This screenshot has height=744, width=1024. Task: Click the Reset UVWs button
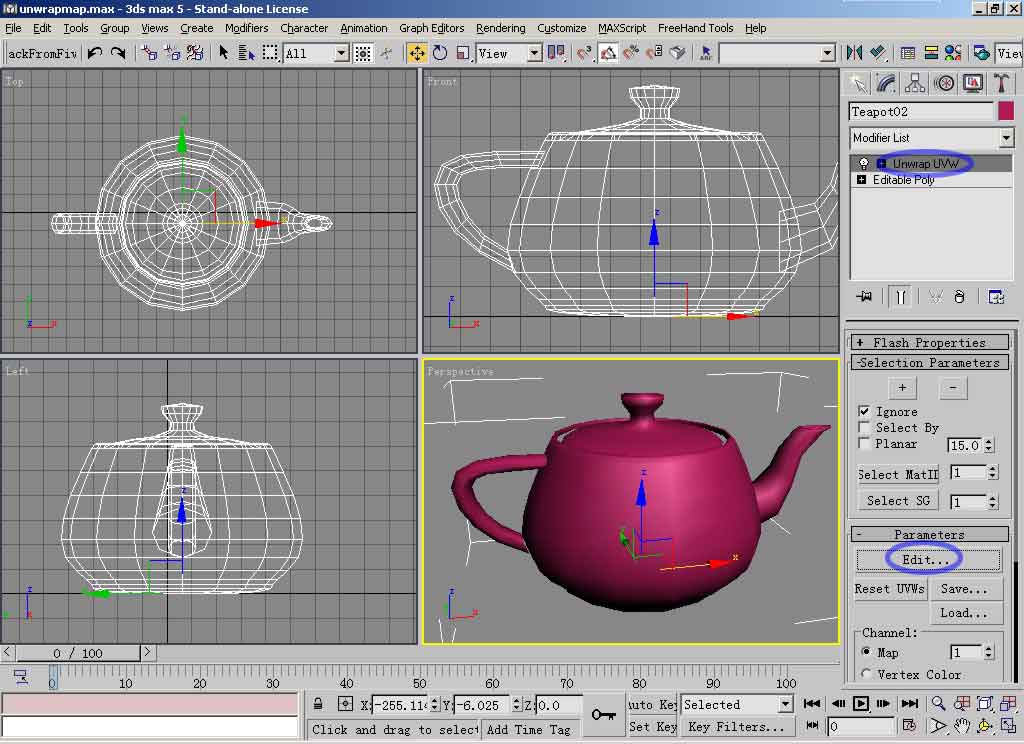click(889, 589)
